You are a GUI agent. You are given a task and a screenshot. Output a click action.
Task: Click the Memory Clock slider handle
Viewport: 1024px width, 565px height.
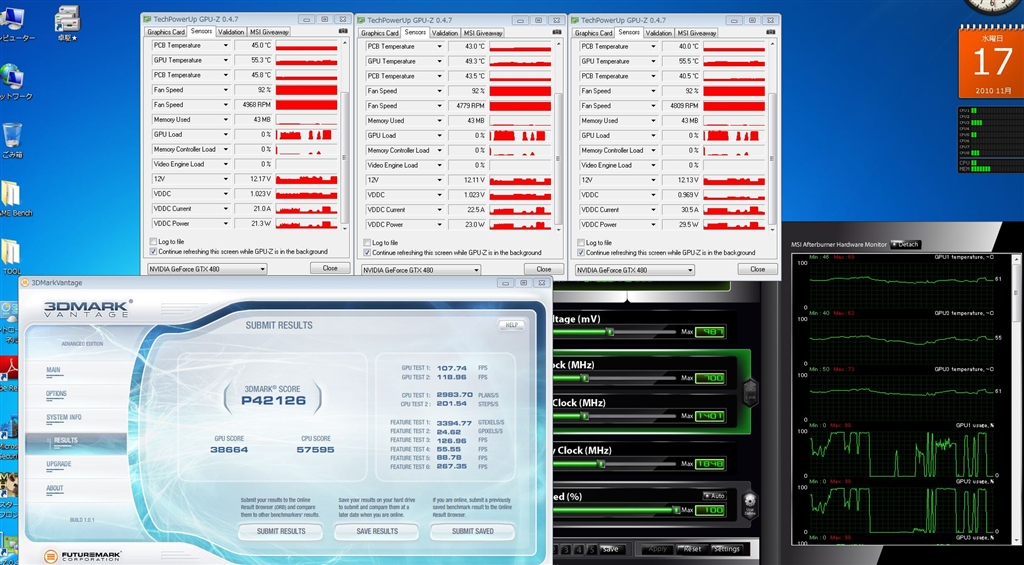click(x=601, y=464)
